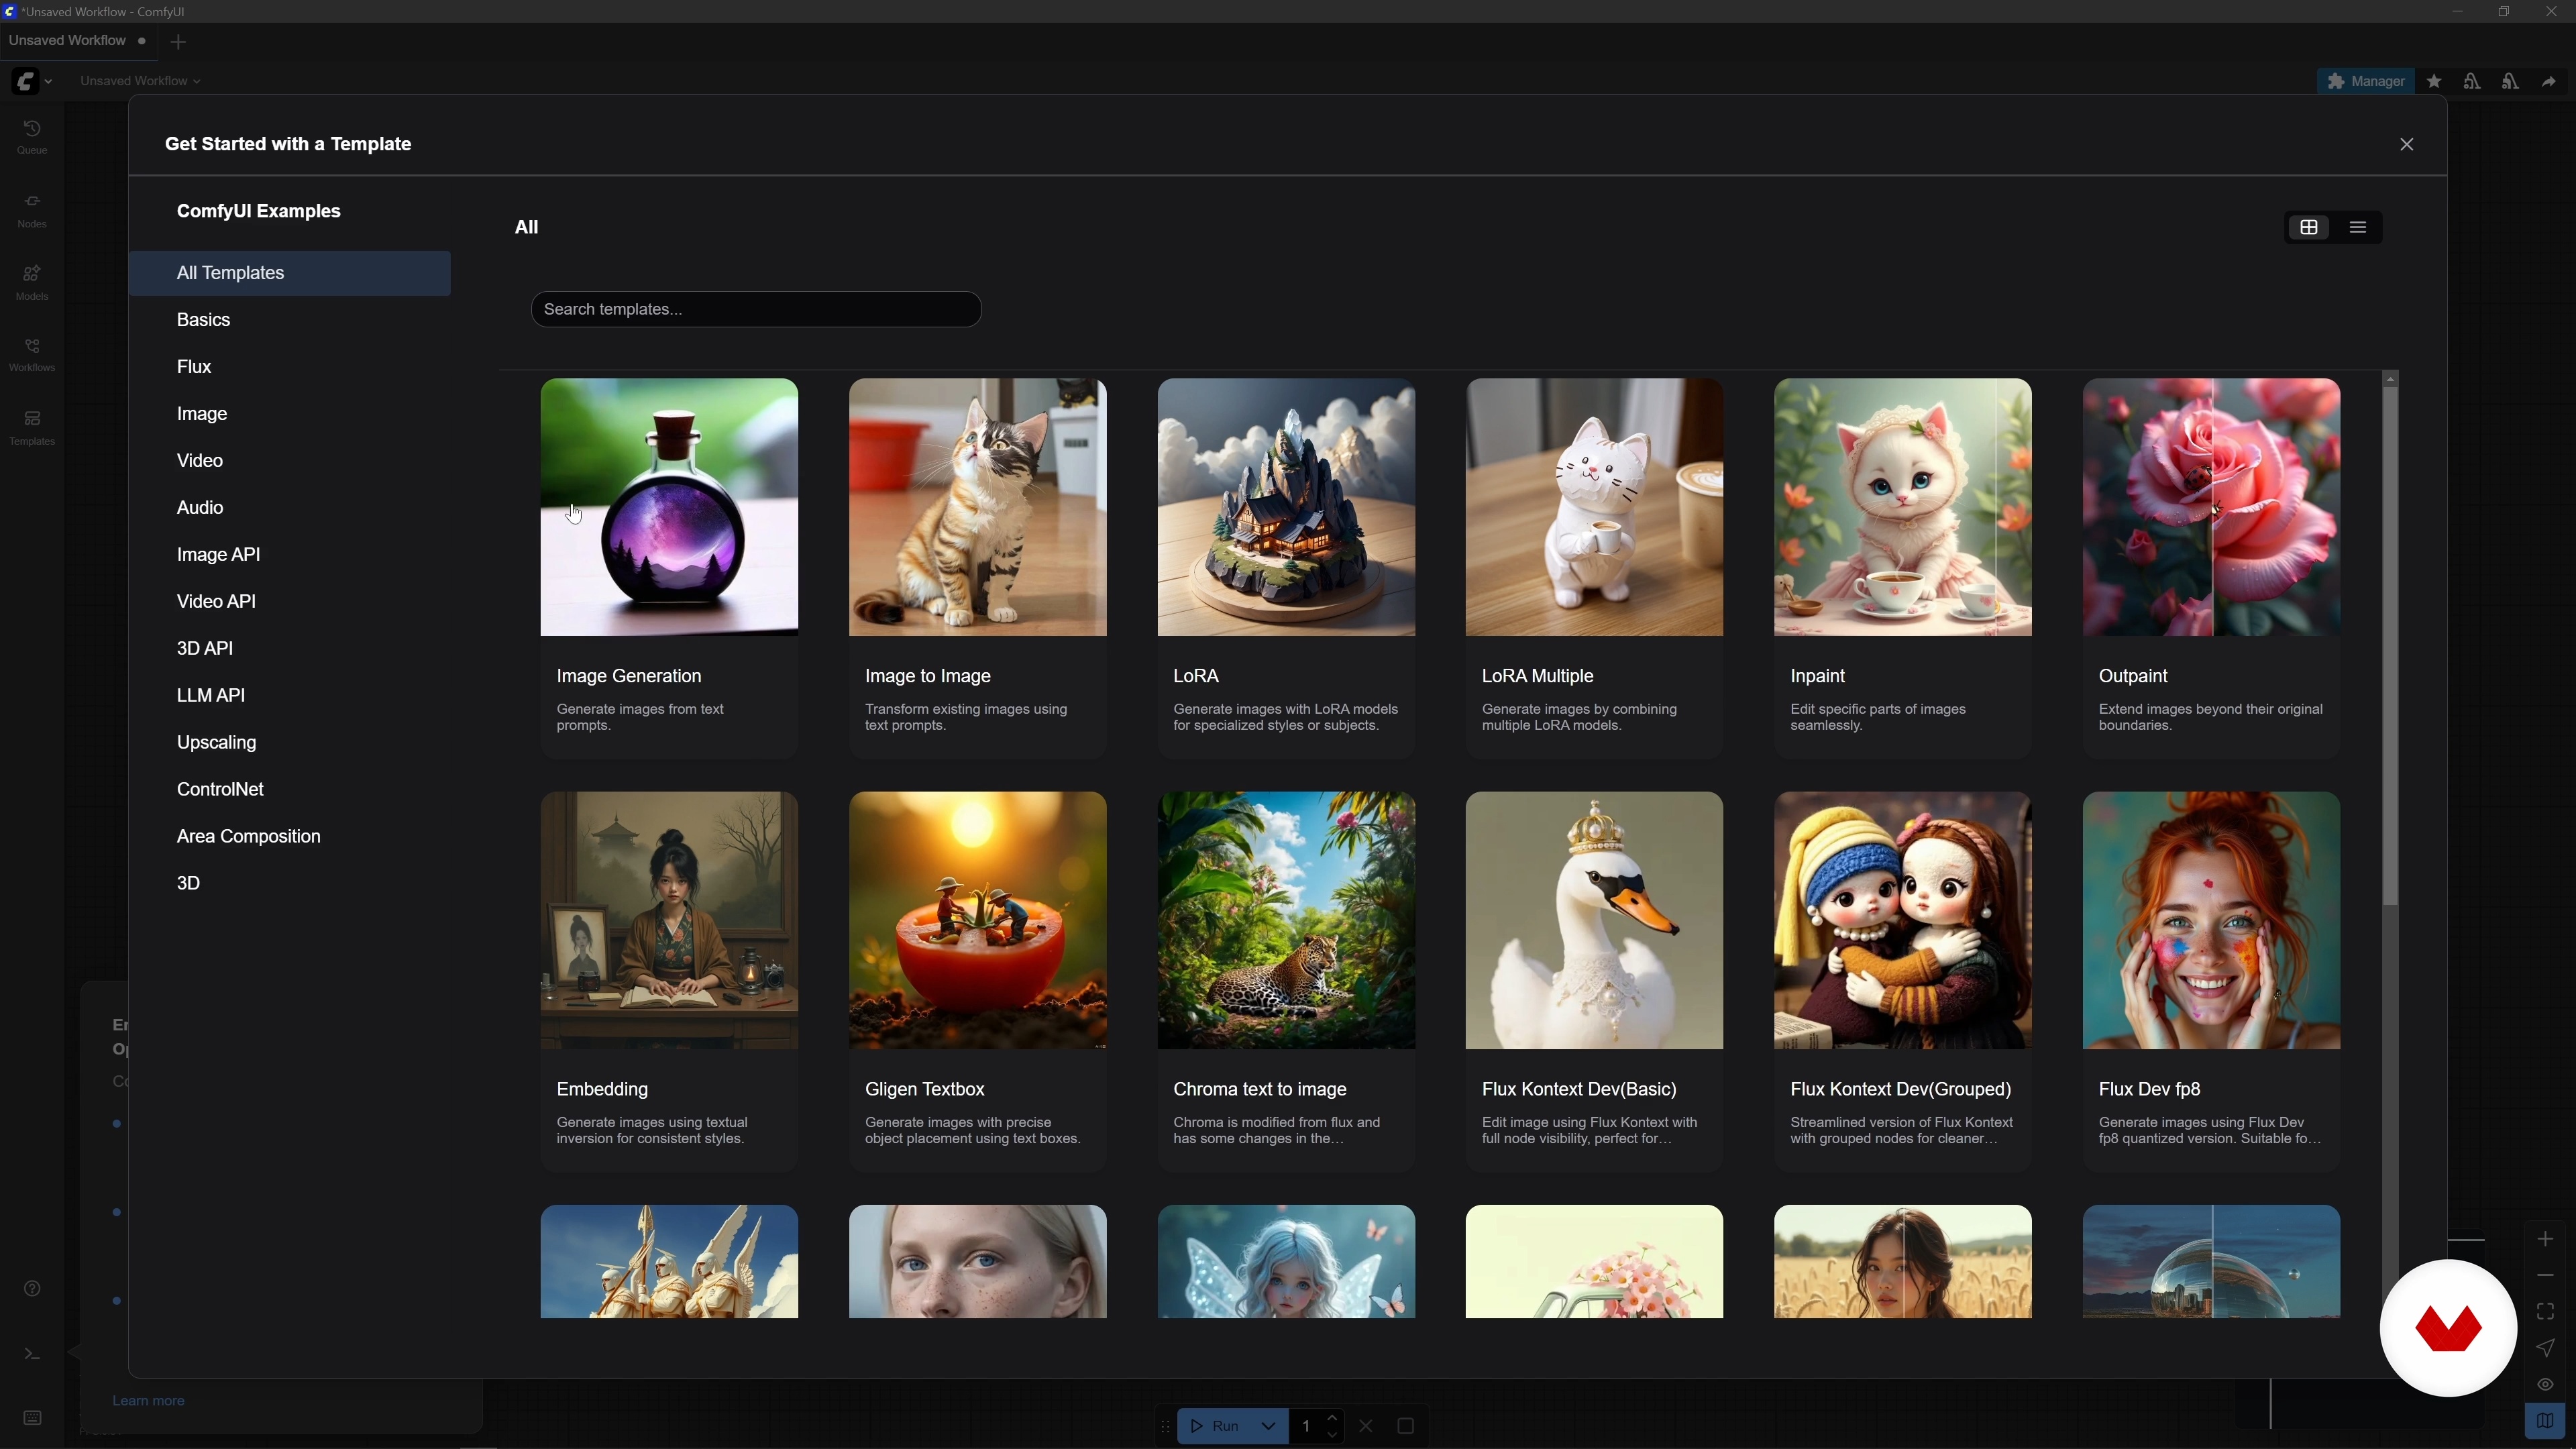
Task: Toggle the link visibility eye icon
Action: [x=2545, y=1384]
